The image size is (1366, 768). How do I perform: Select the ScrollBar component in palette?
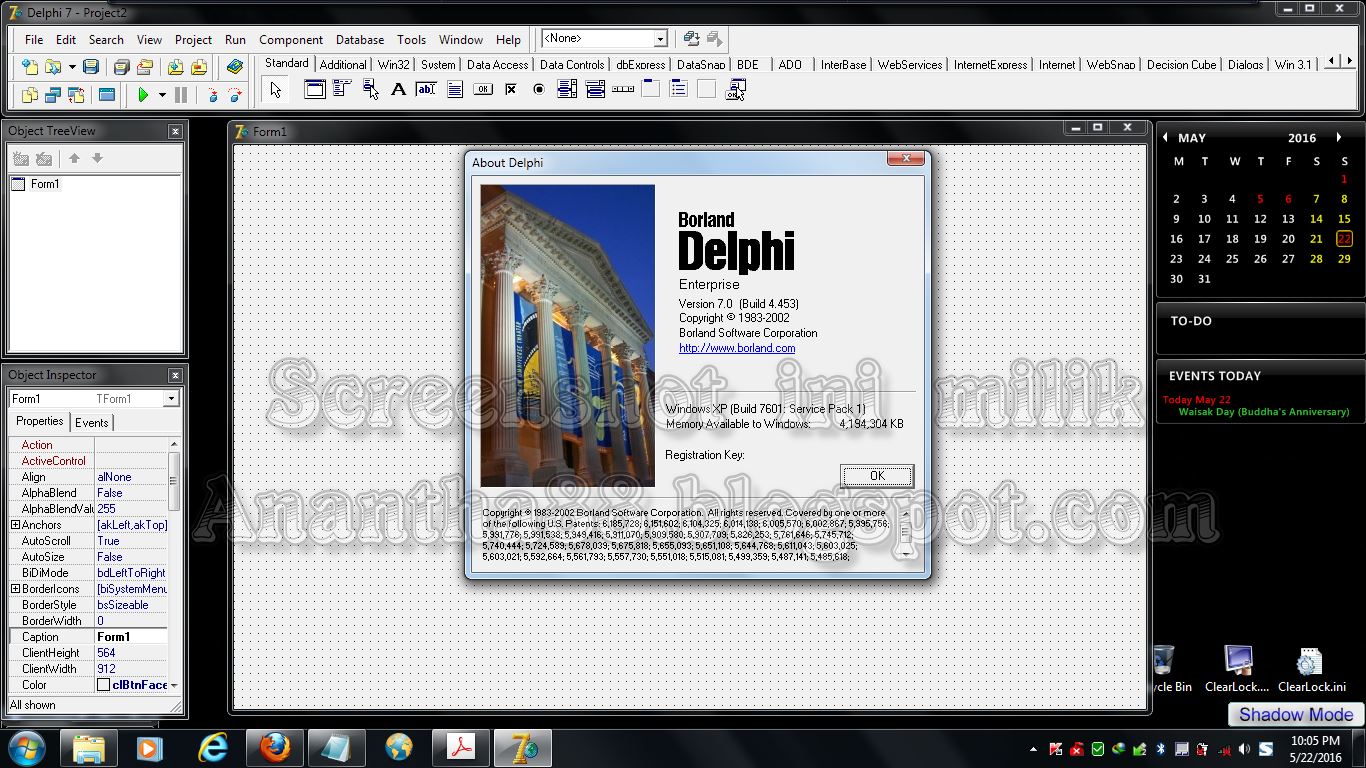622,89
